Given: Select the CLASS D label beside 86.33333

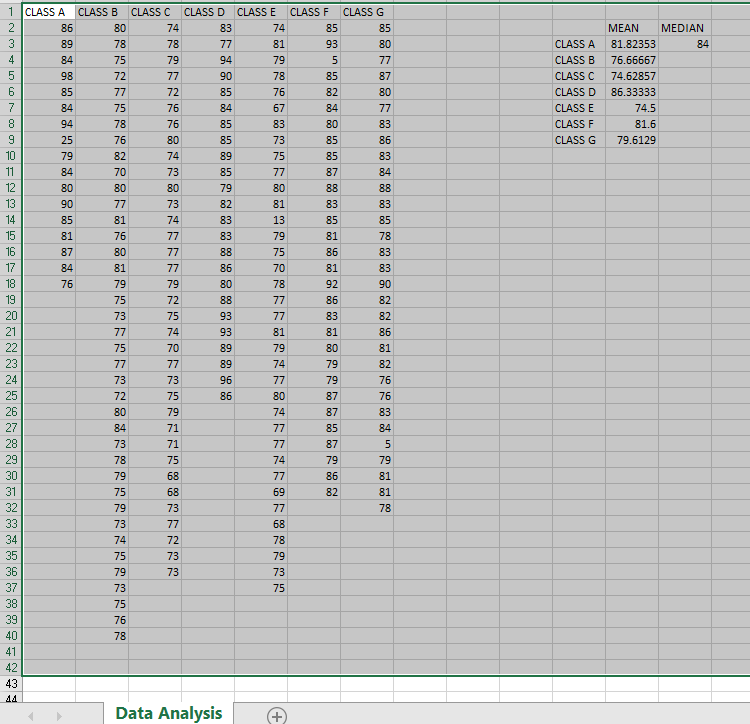Looking at the screenshot, I should [579, 92].
